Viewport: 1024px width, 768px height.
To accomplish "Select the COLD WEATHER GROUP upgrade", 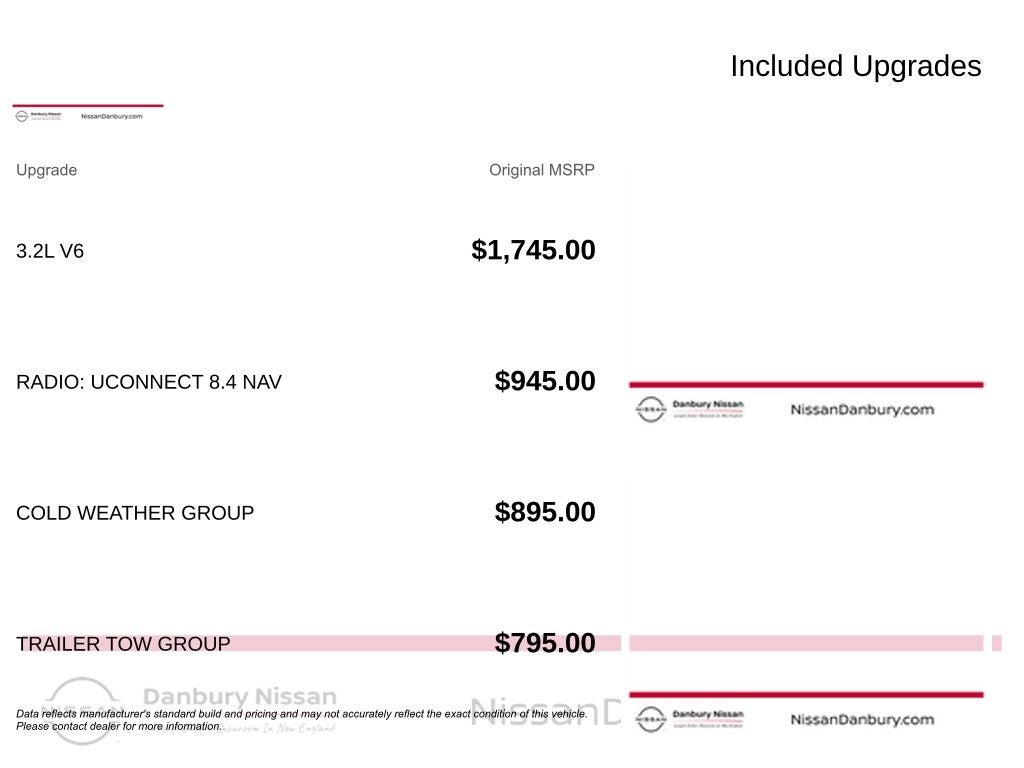I will coord(135,513).
